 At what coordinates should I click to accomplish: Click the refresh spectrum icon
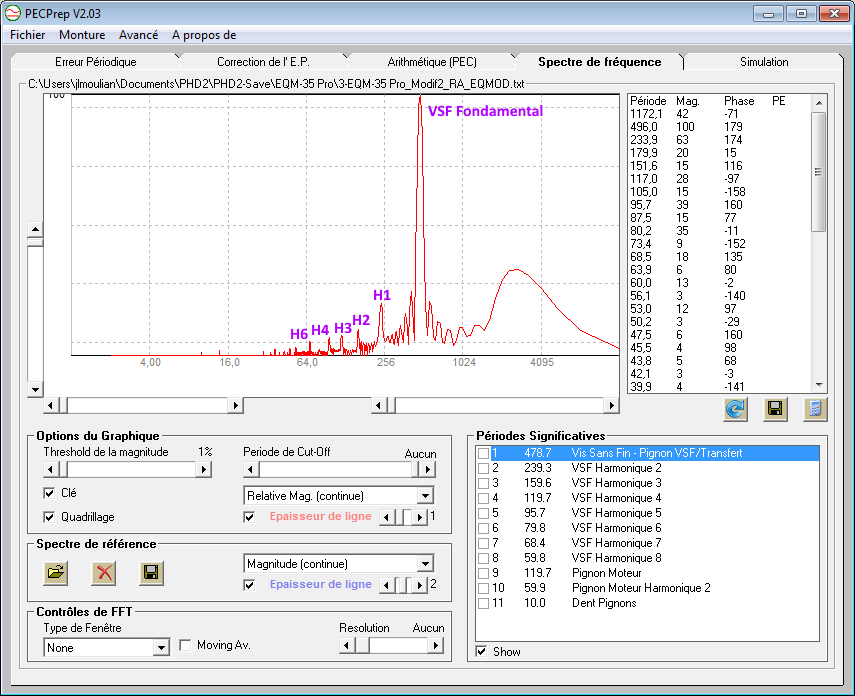[x=735, y=409]
